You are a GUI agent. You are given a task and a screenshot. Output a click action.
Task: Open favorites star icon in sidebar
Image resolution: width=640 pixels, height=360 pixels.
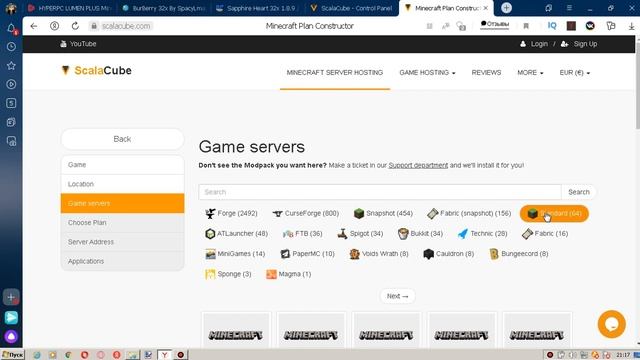(x=11, y=66)
